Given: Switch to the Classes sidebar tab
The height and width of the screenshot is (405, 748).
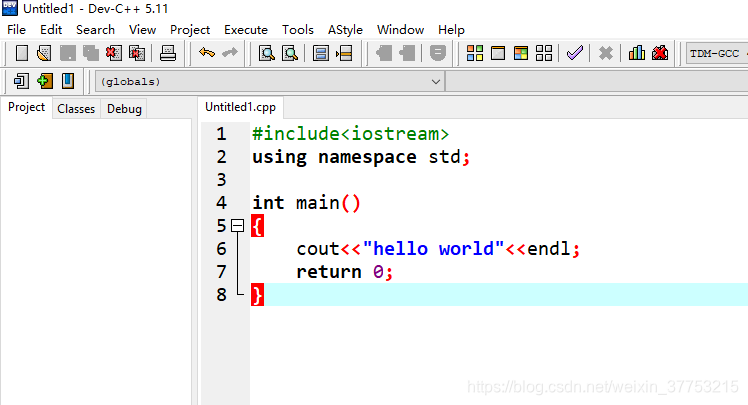Looking at the screenshot, I should tap(76, 109).
